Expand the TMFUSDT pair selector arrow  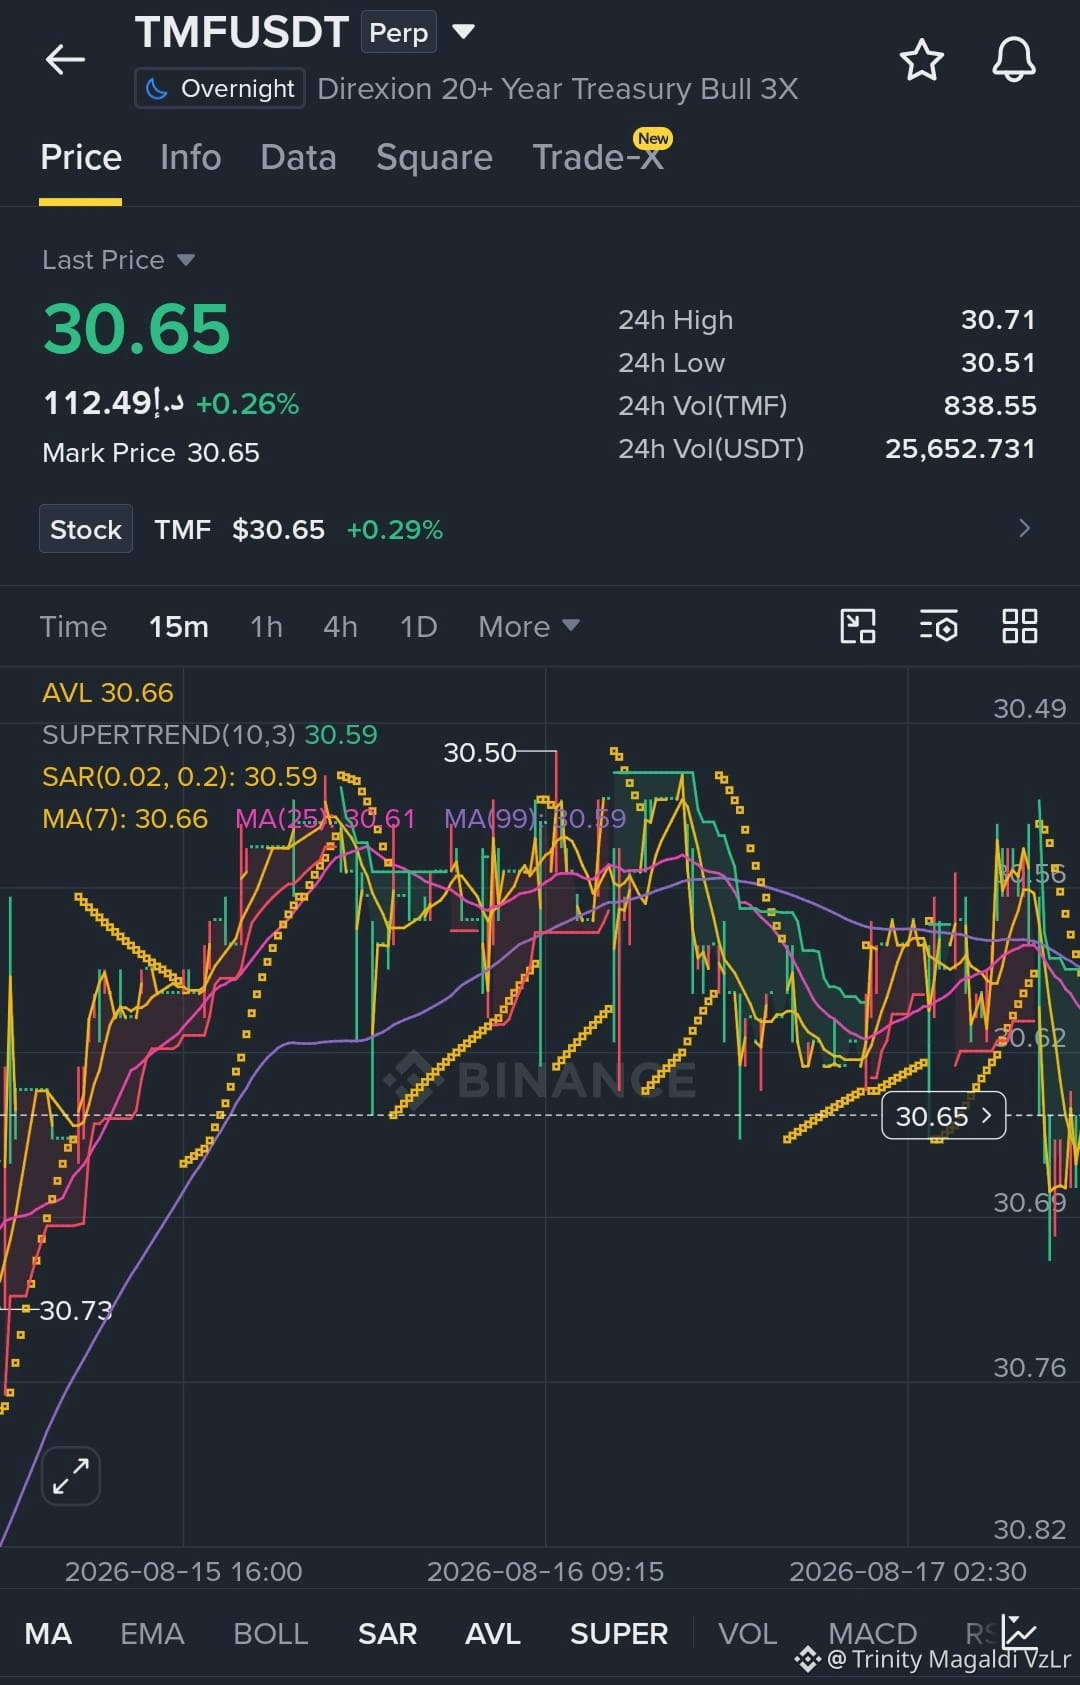pyautogui.click(x=463, y=32)
